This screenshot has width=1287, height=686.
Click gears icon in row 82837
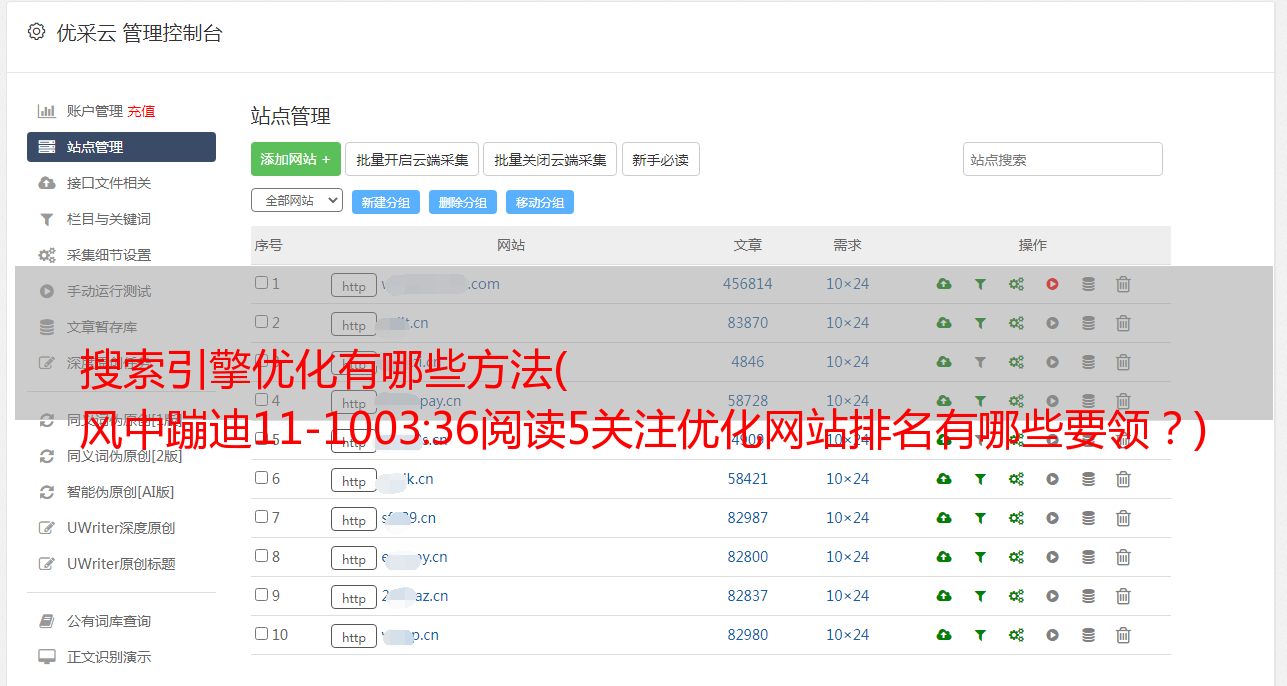point(1016,596)
